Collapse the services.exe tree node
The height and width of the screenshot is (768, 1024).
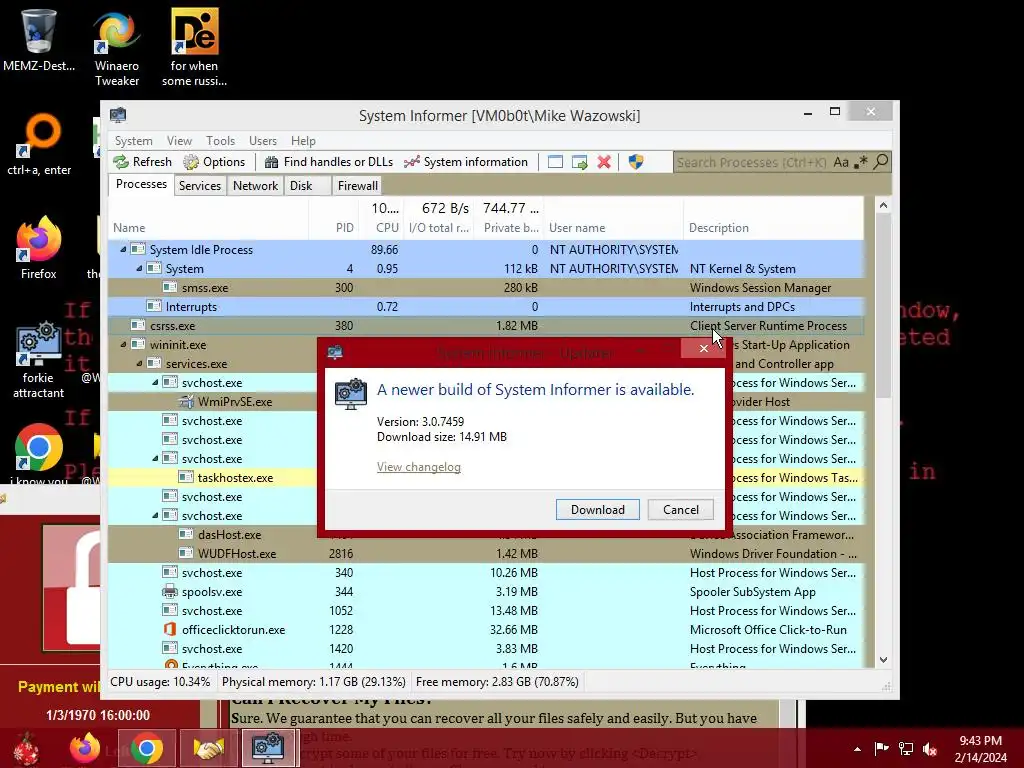[139, 364]
